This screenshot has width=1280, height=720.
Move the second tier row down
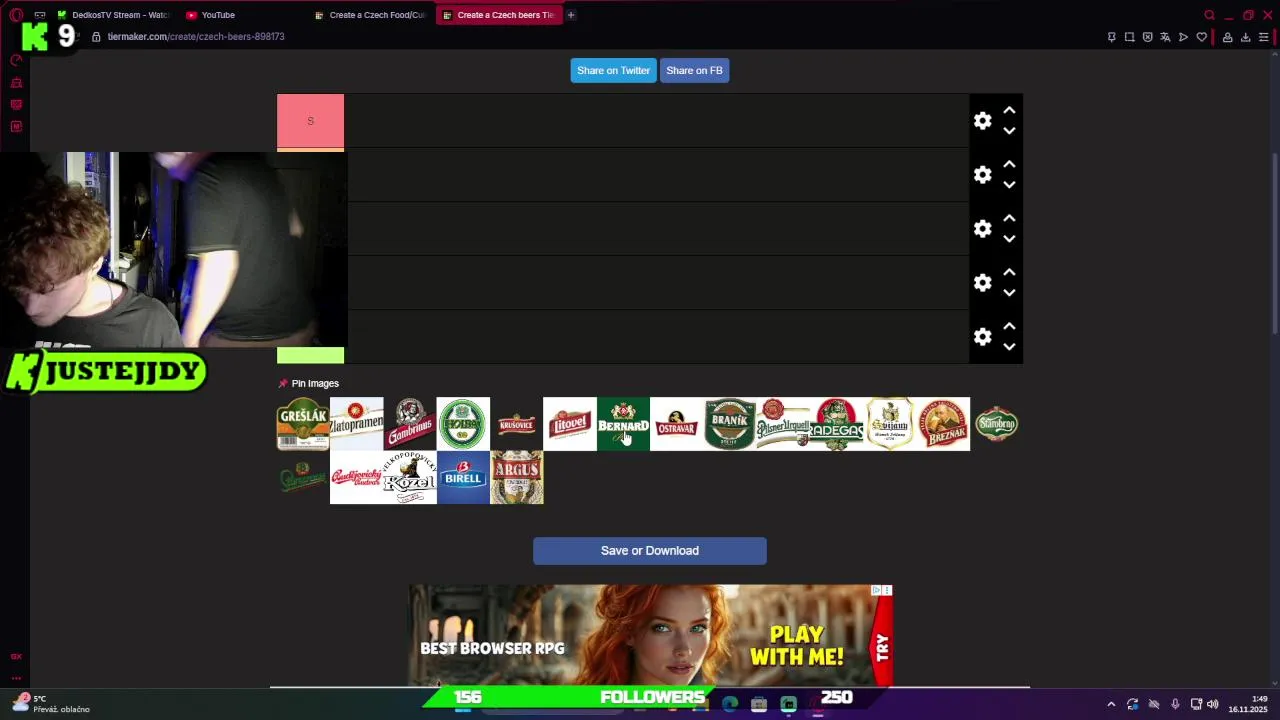pos(1009,185)
